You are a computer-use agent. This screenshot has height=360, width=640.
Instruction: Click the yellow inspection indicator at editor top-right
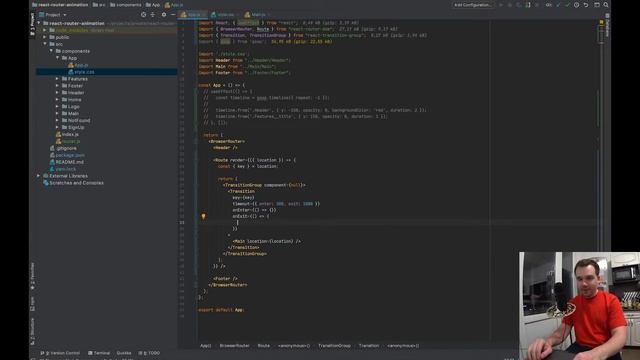[601, 22]
